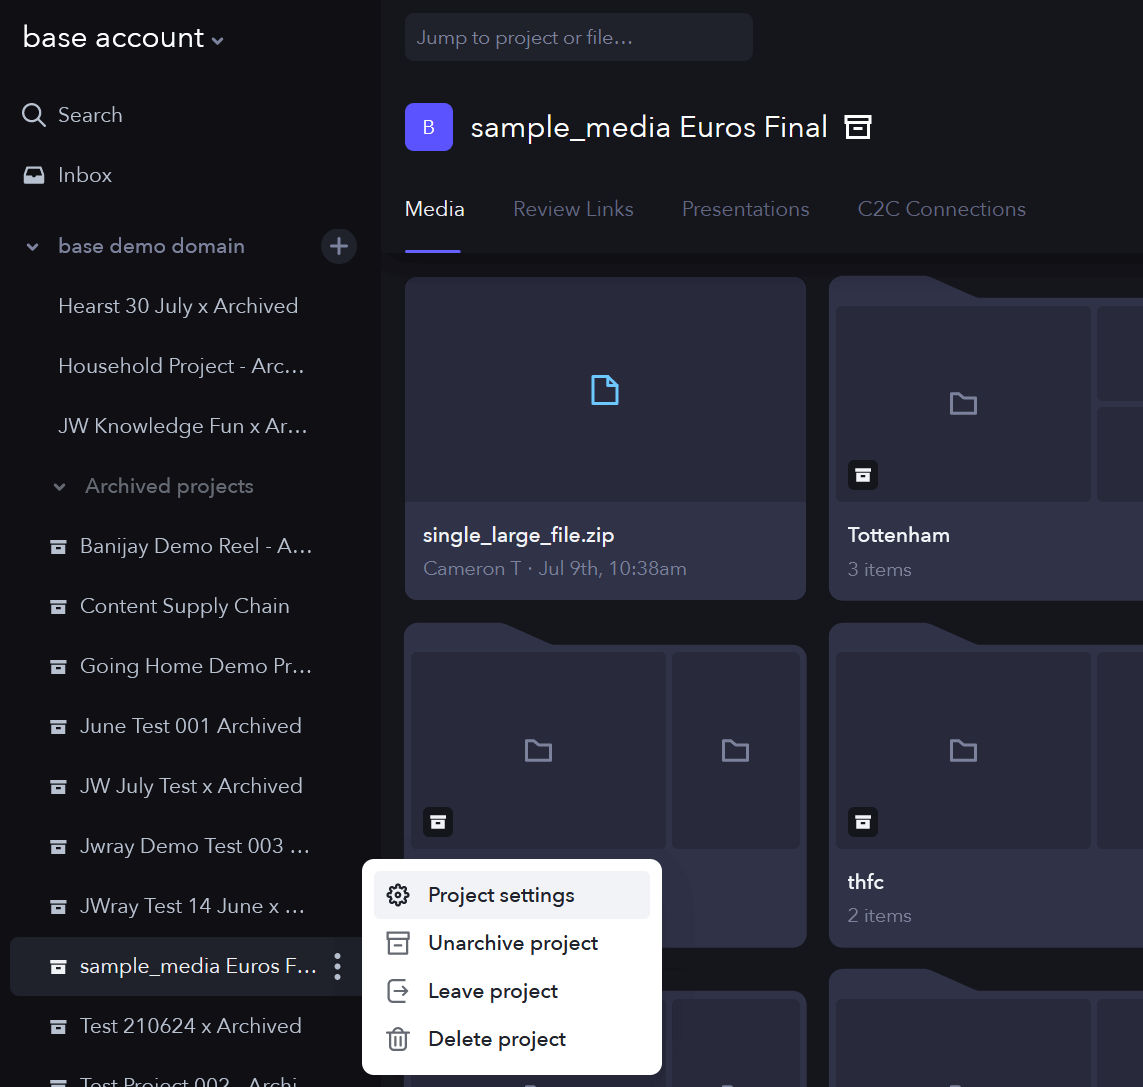This screenshot has width=1143, height=1087.
Task: Choose Delete project menu entry
Action: [x=512, y=1040]
